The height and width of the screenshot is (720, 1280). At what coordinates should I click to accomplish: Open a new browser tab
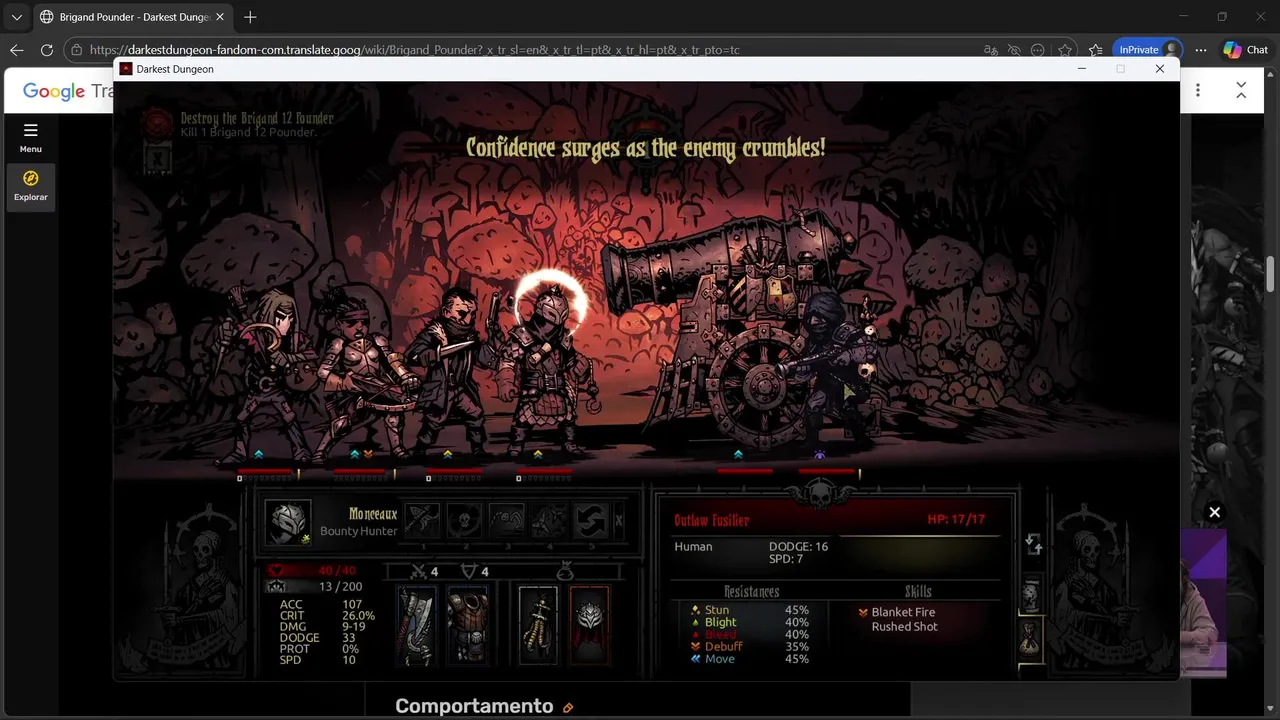pyautogui.click(x=250, y=17)
